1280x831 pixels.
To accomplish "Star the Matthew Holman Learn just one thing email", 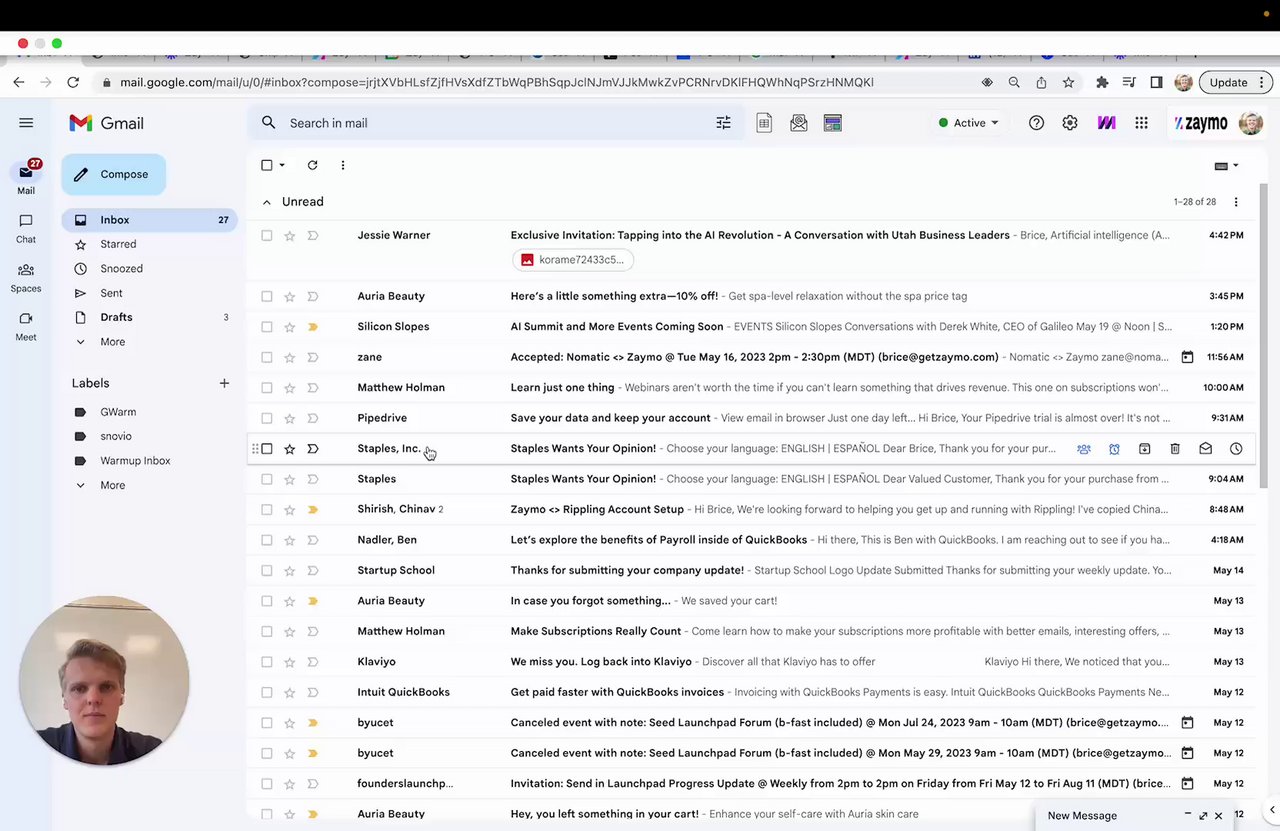I will point(289,387).
